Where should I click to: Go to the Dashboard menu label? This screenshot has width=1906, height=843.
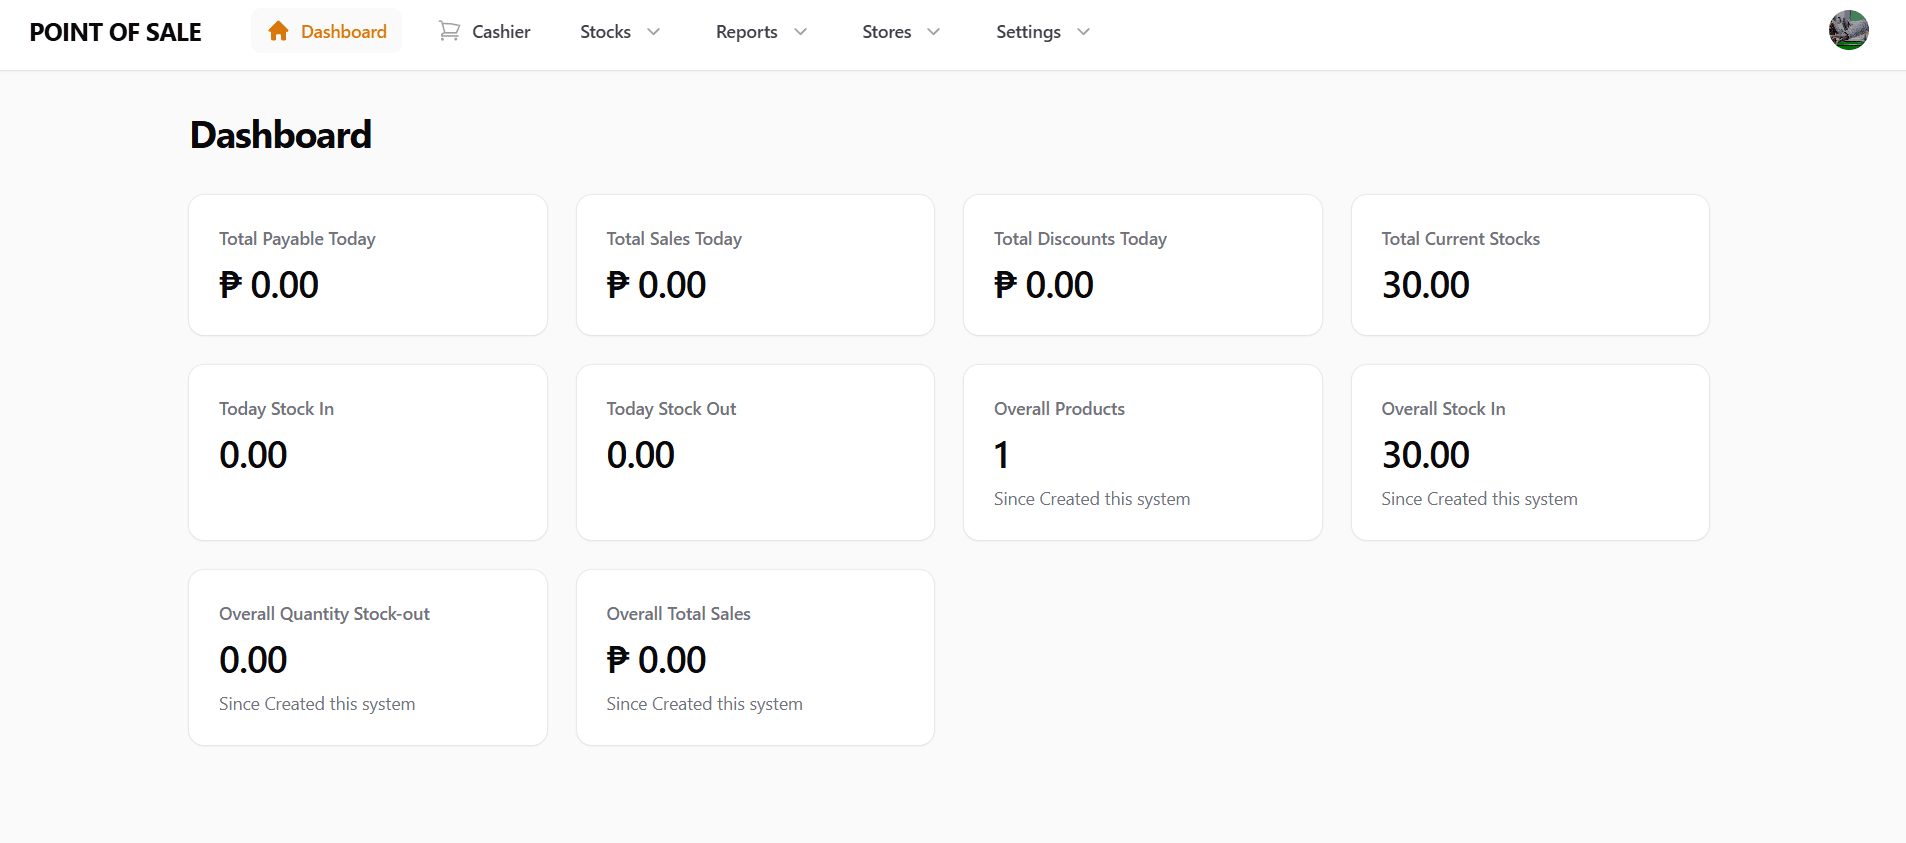tap(344, 32)
